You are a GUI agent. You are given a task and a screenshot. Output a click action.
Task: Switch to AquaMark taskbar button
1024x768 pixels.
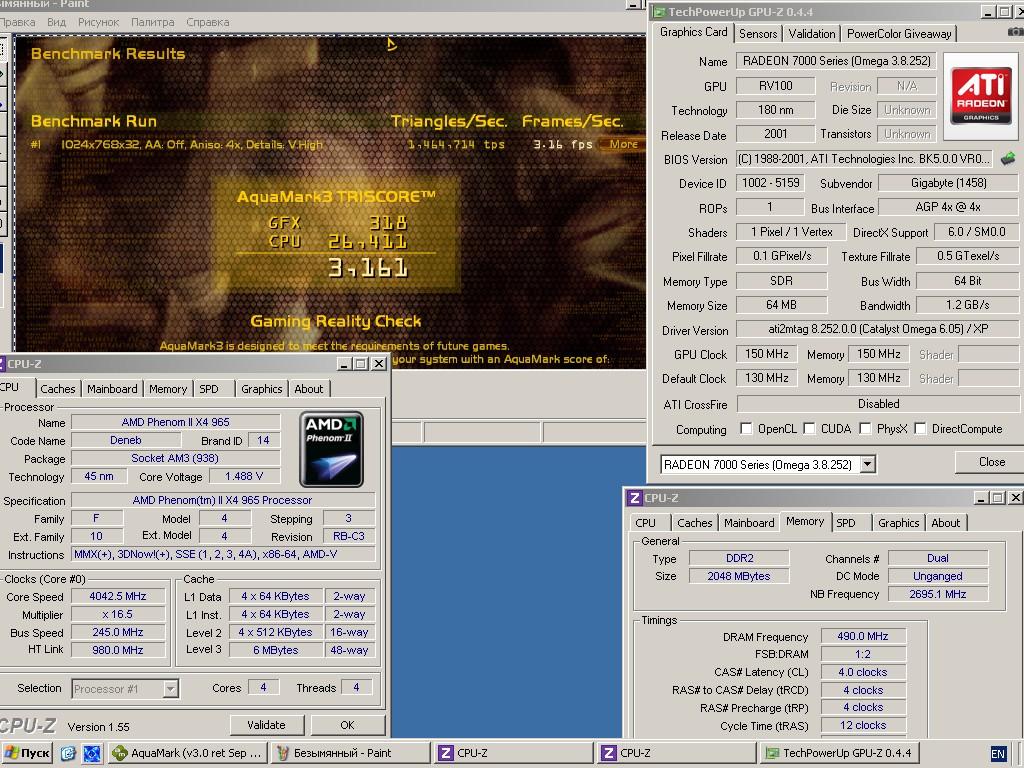pos(187,753)
